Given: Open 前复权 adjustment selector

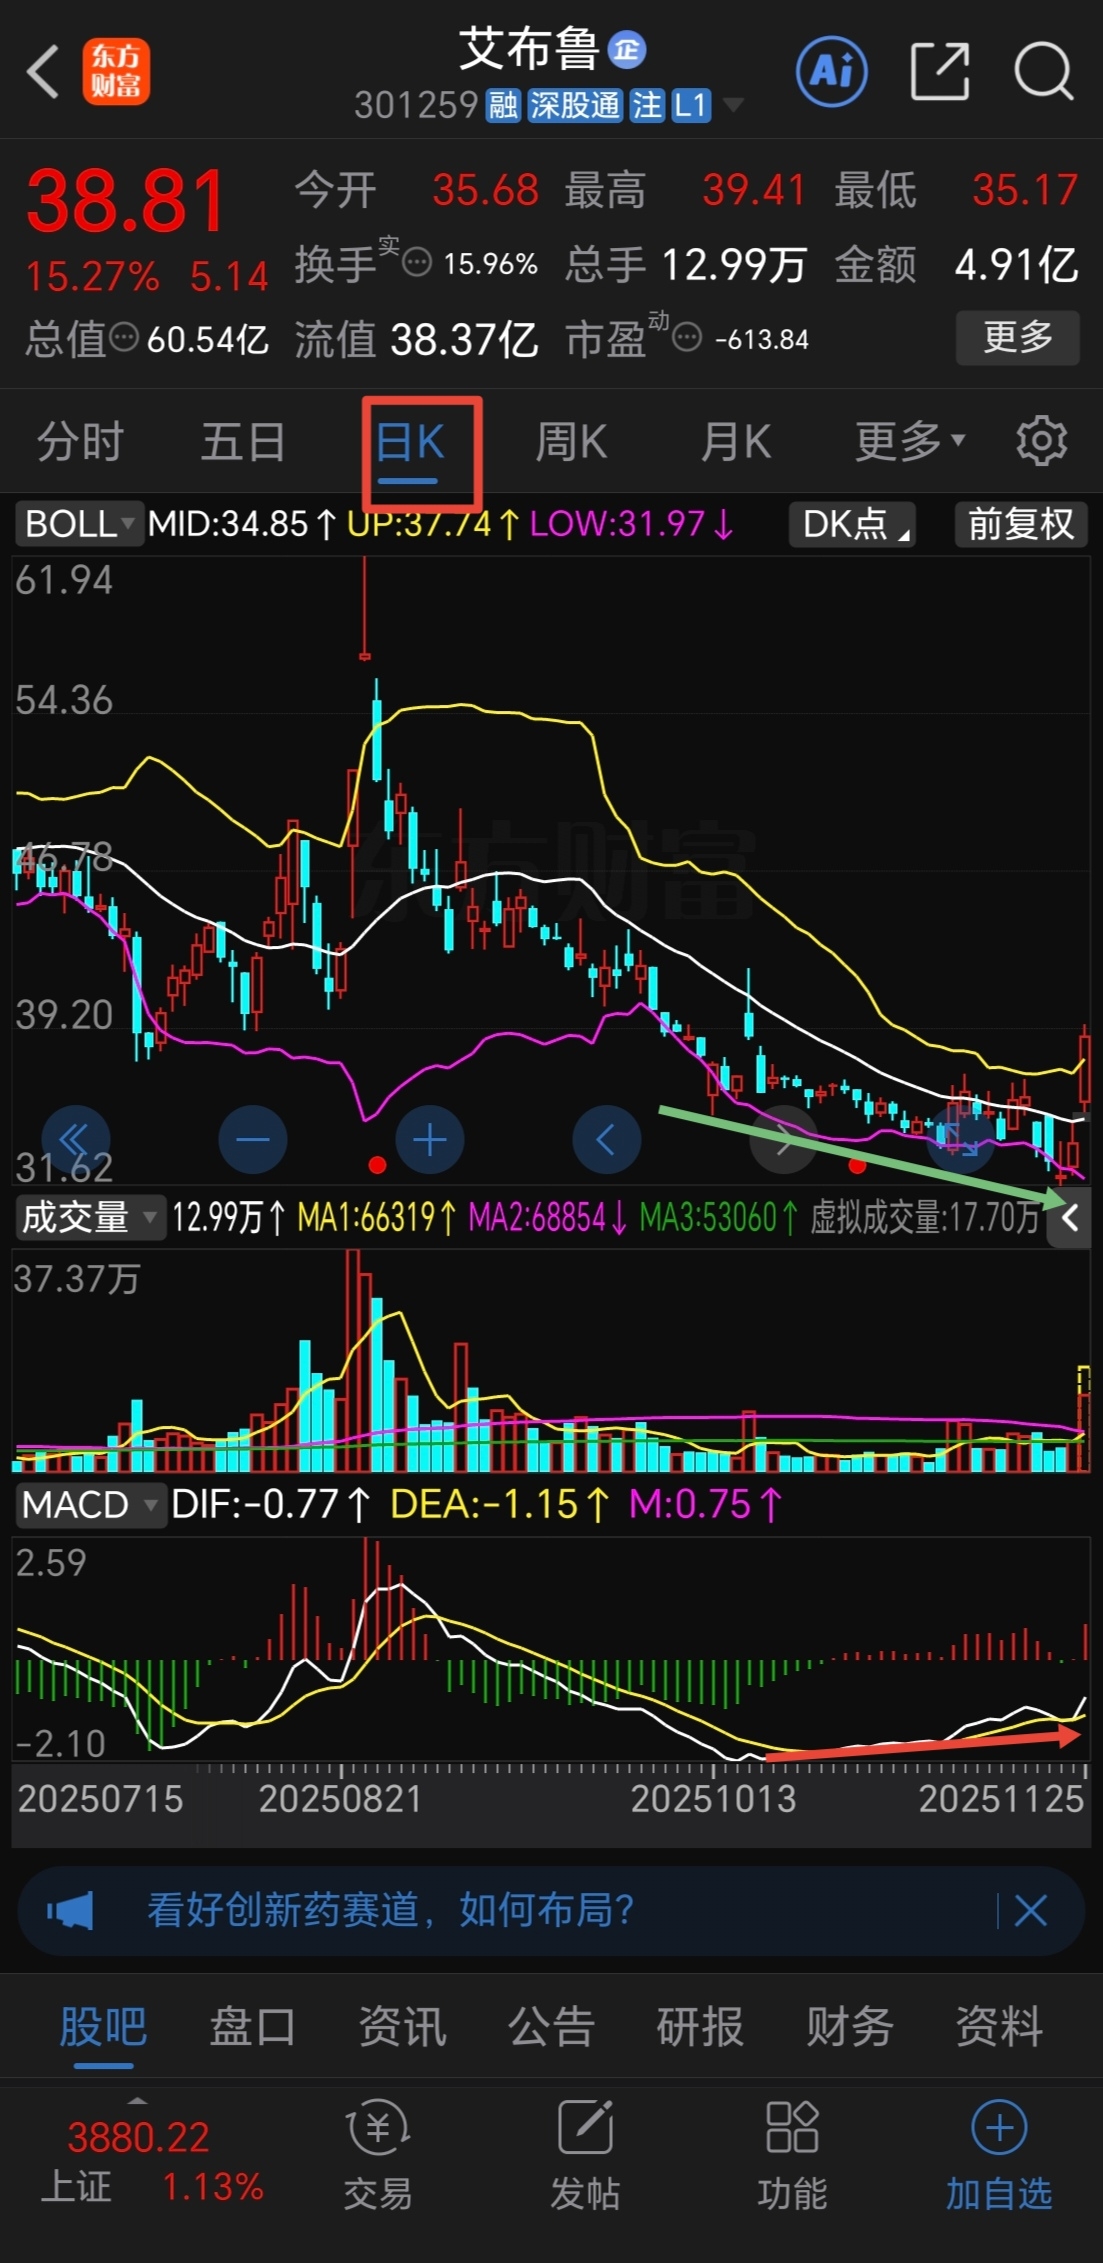Looking at the screenshot, I should [1020, 524].
